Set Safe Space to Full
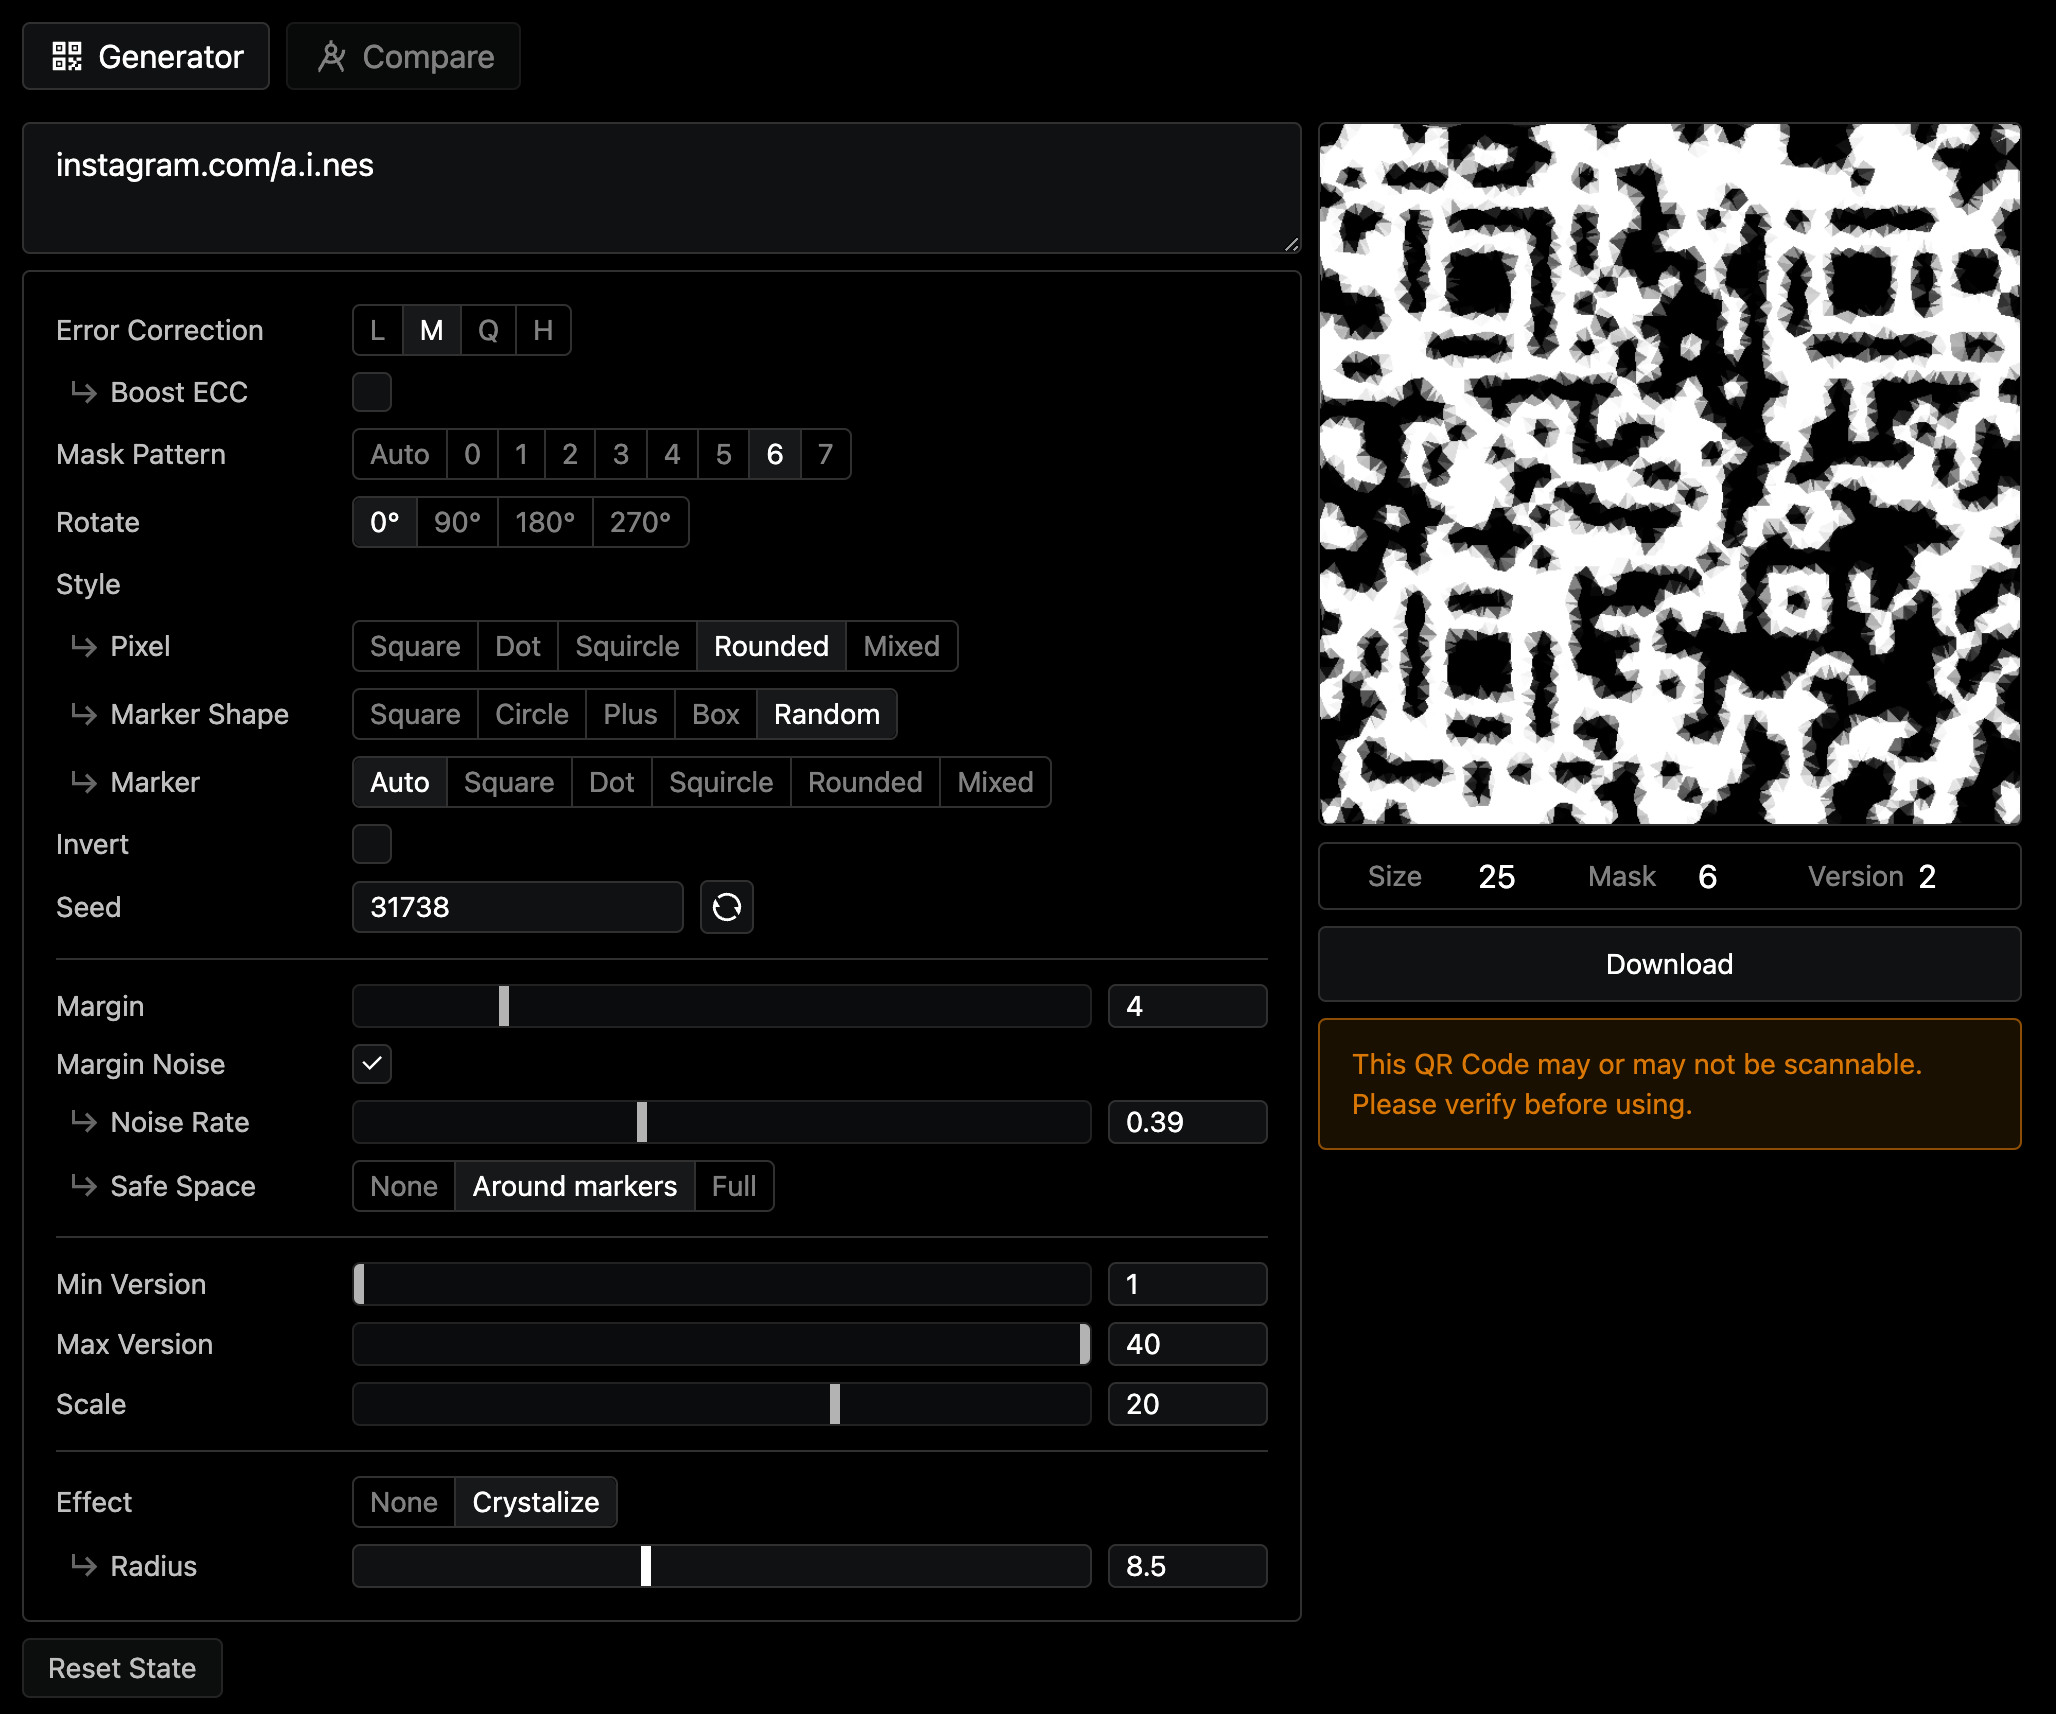The image size is (2056, 1714). coord(734,1186)
